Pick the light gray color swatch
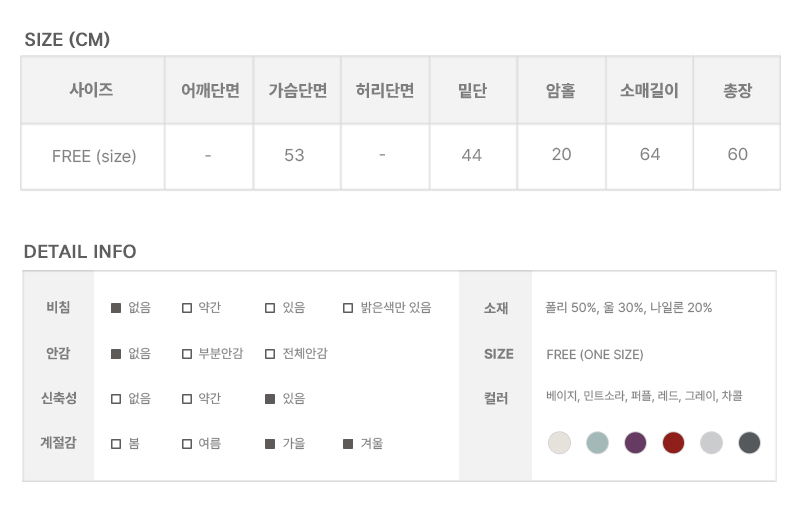 pyautogui.click(x=711, y=442)
